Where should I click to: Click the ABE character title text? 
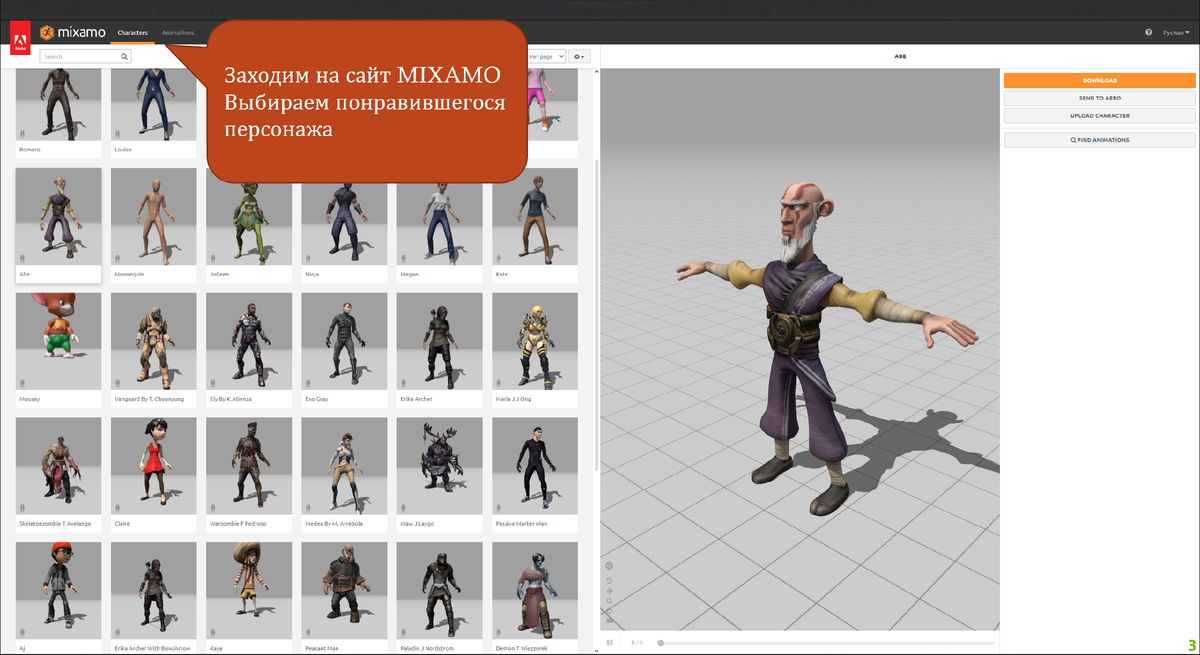coord(900,57)
